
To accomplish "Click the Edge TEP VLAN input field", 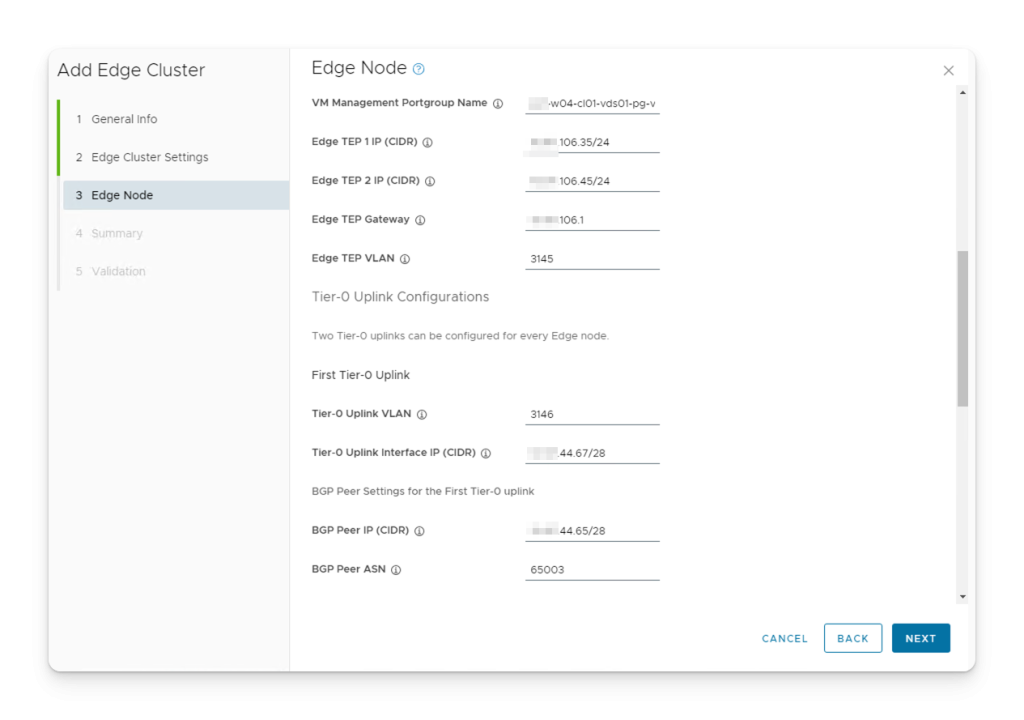I will [x=592, y=258].
